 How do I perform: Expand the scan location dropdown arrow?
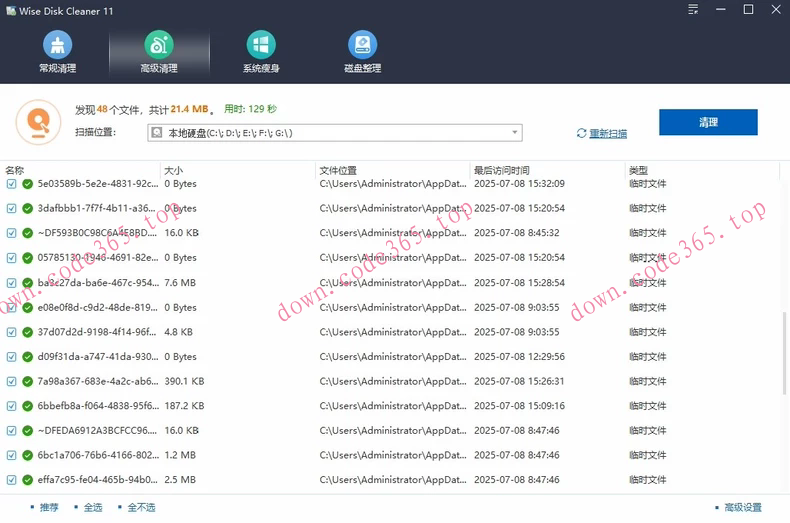514,133
